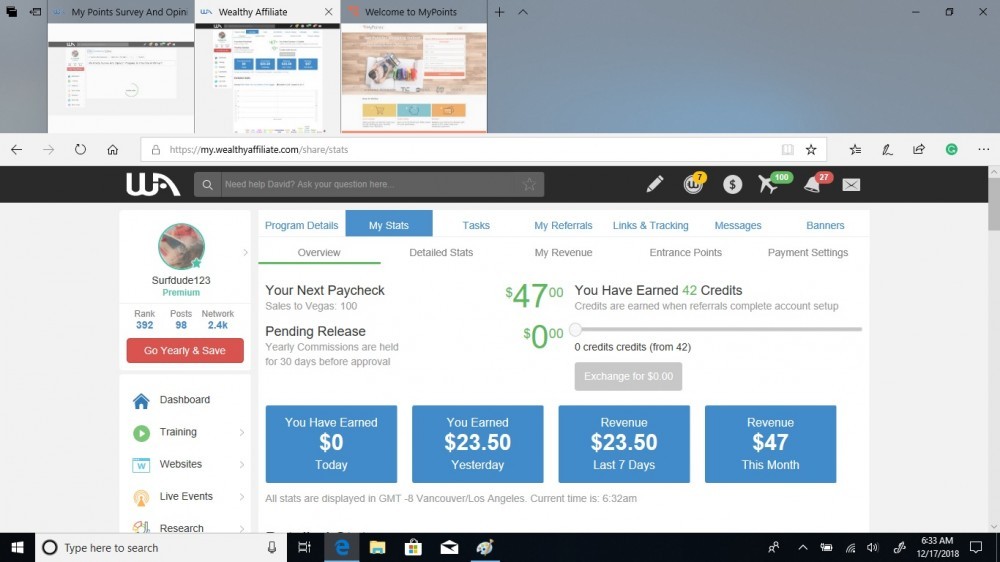Screen dimensions: 1000x562
Task: Select the Overview sub-tab
Action: click(x=319, y=253)
